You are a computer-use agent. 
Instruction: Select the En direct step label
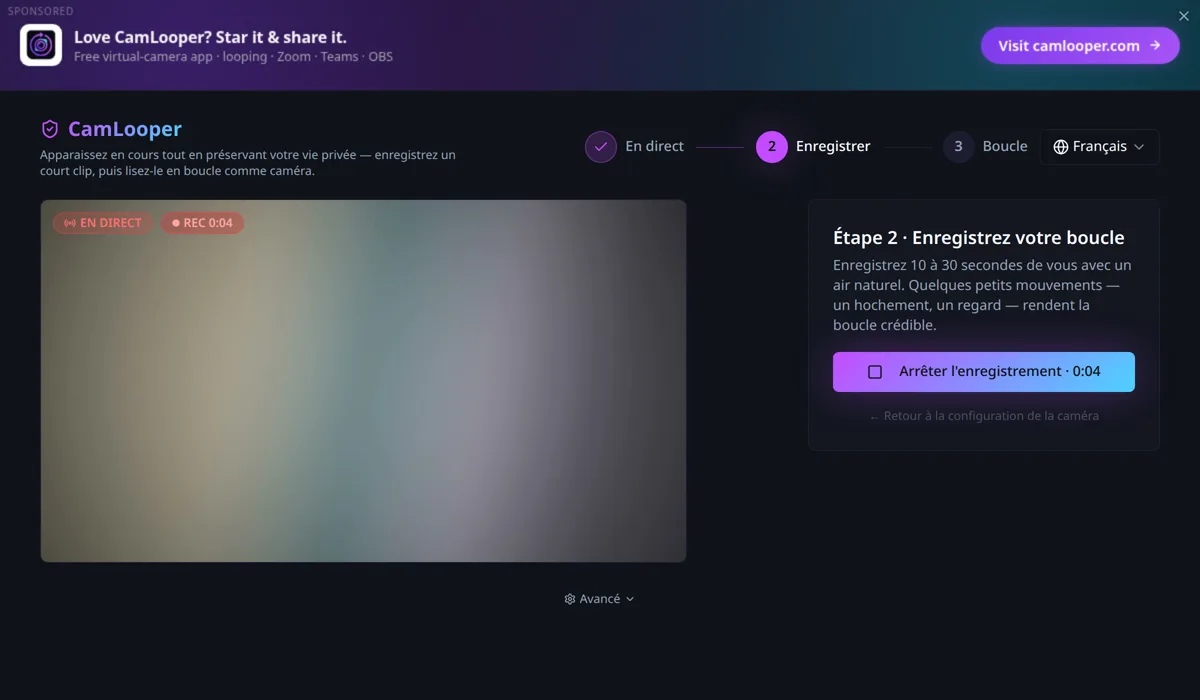pyautogui.click(x=654, y=146)
